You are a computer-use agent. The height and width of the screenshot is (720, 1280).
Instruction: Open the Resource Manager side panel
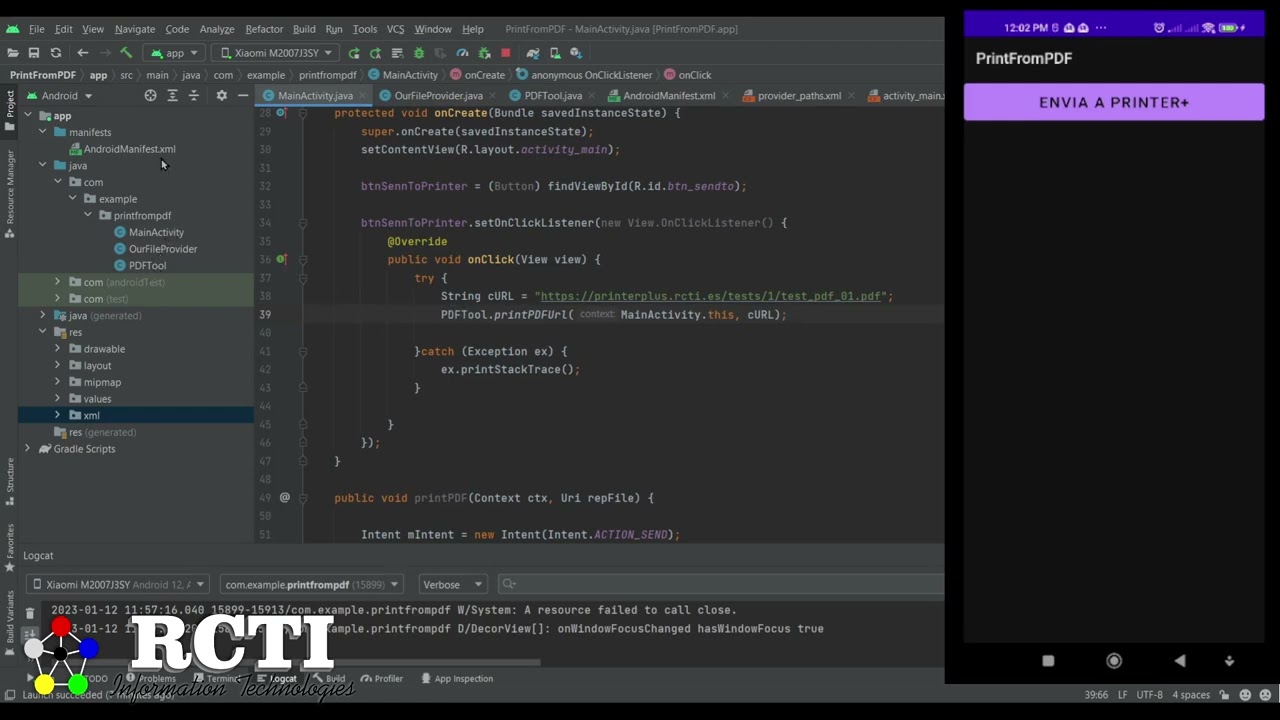point(10,195)
